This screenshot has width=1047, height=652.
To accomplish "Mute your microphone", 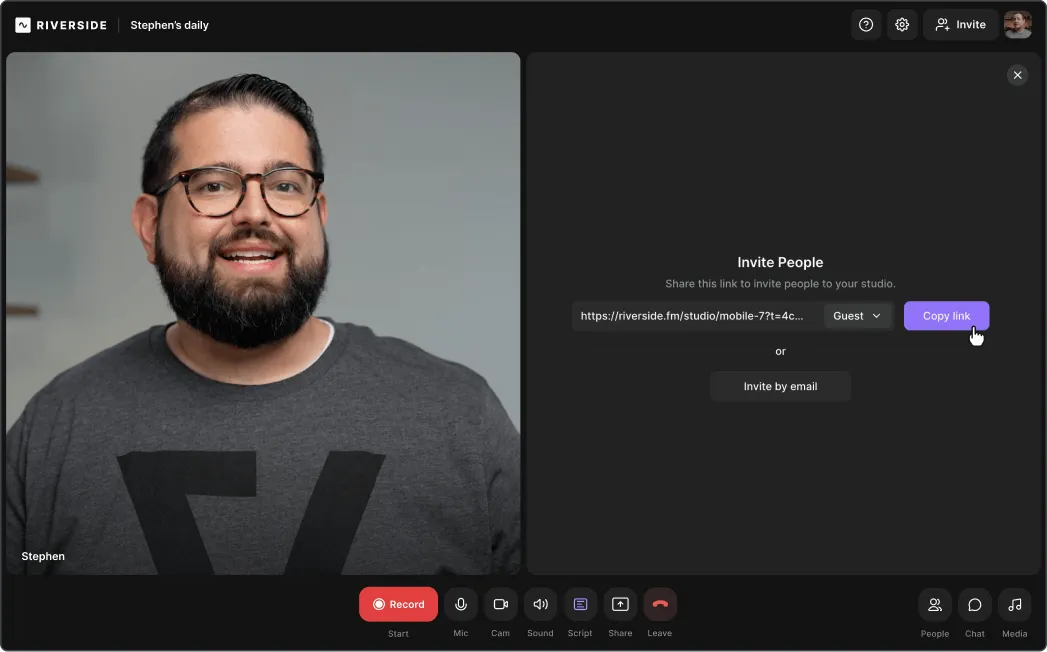I will (x=460, y=604).
